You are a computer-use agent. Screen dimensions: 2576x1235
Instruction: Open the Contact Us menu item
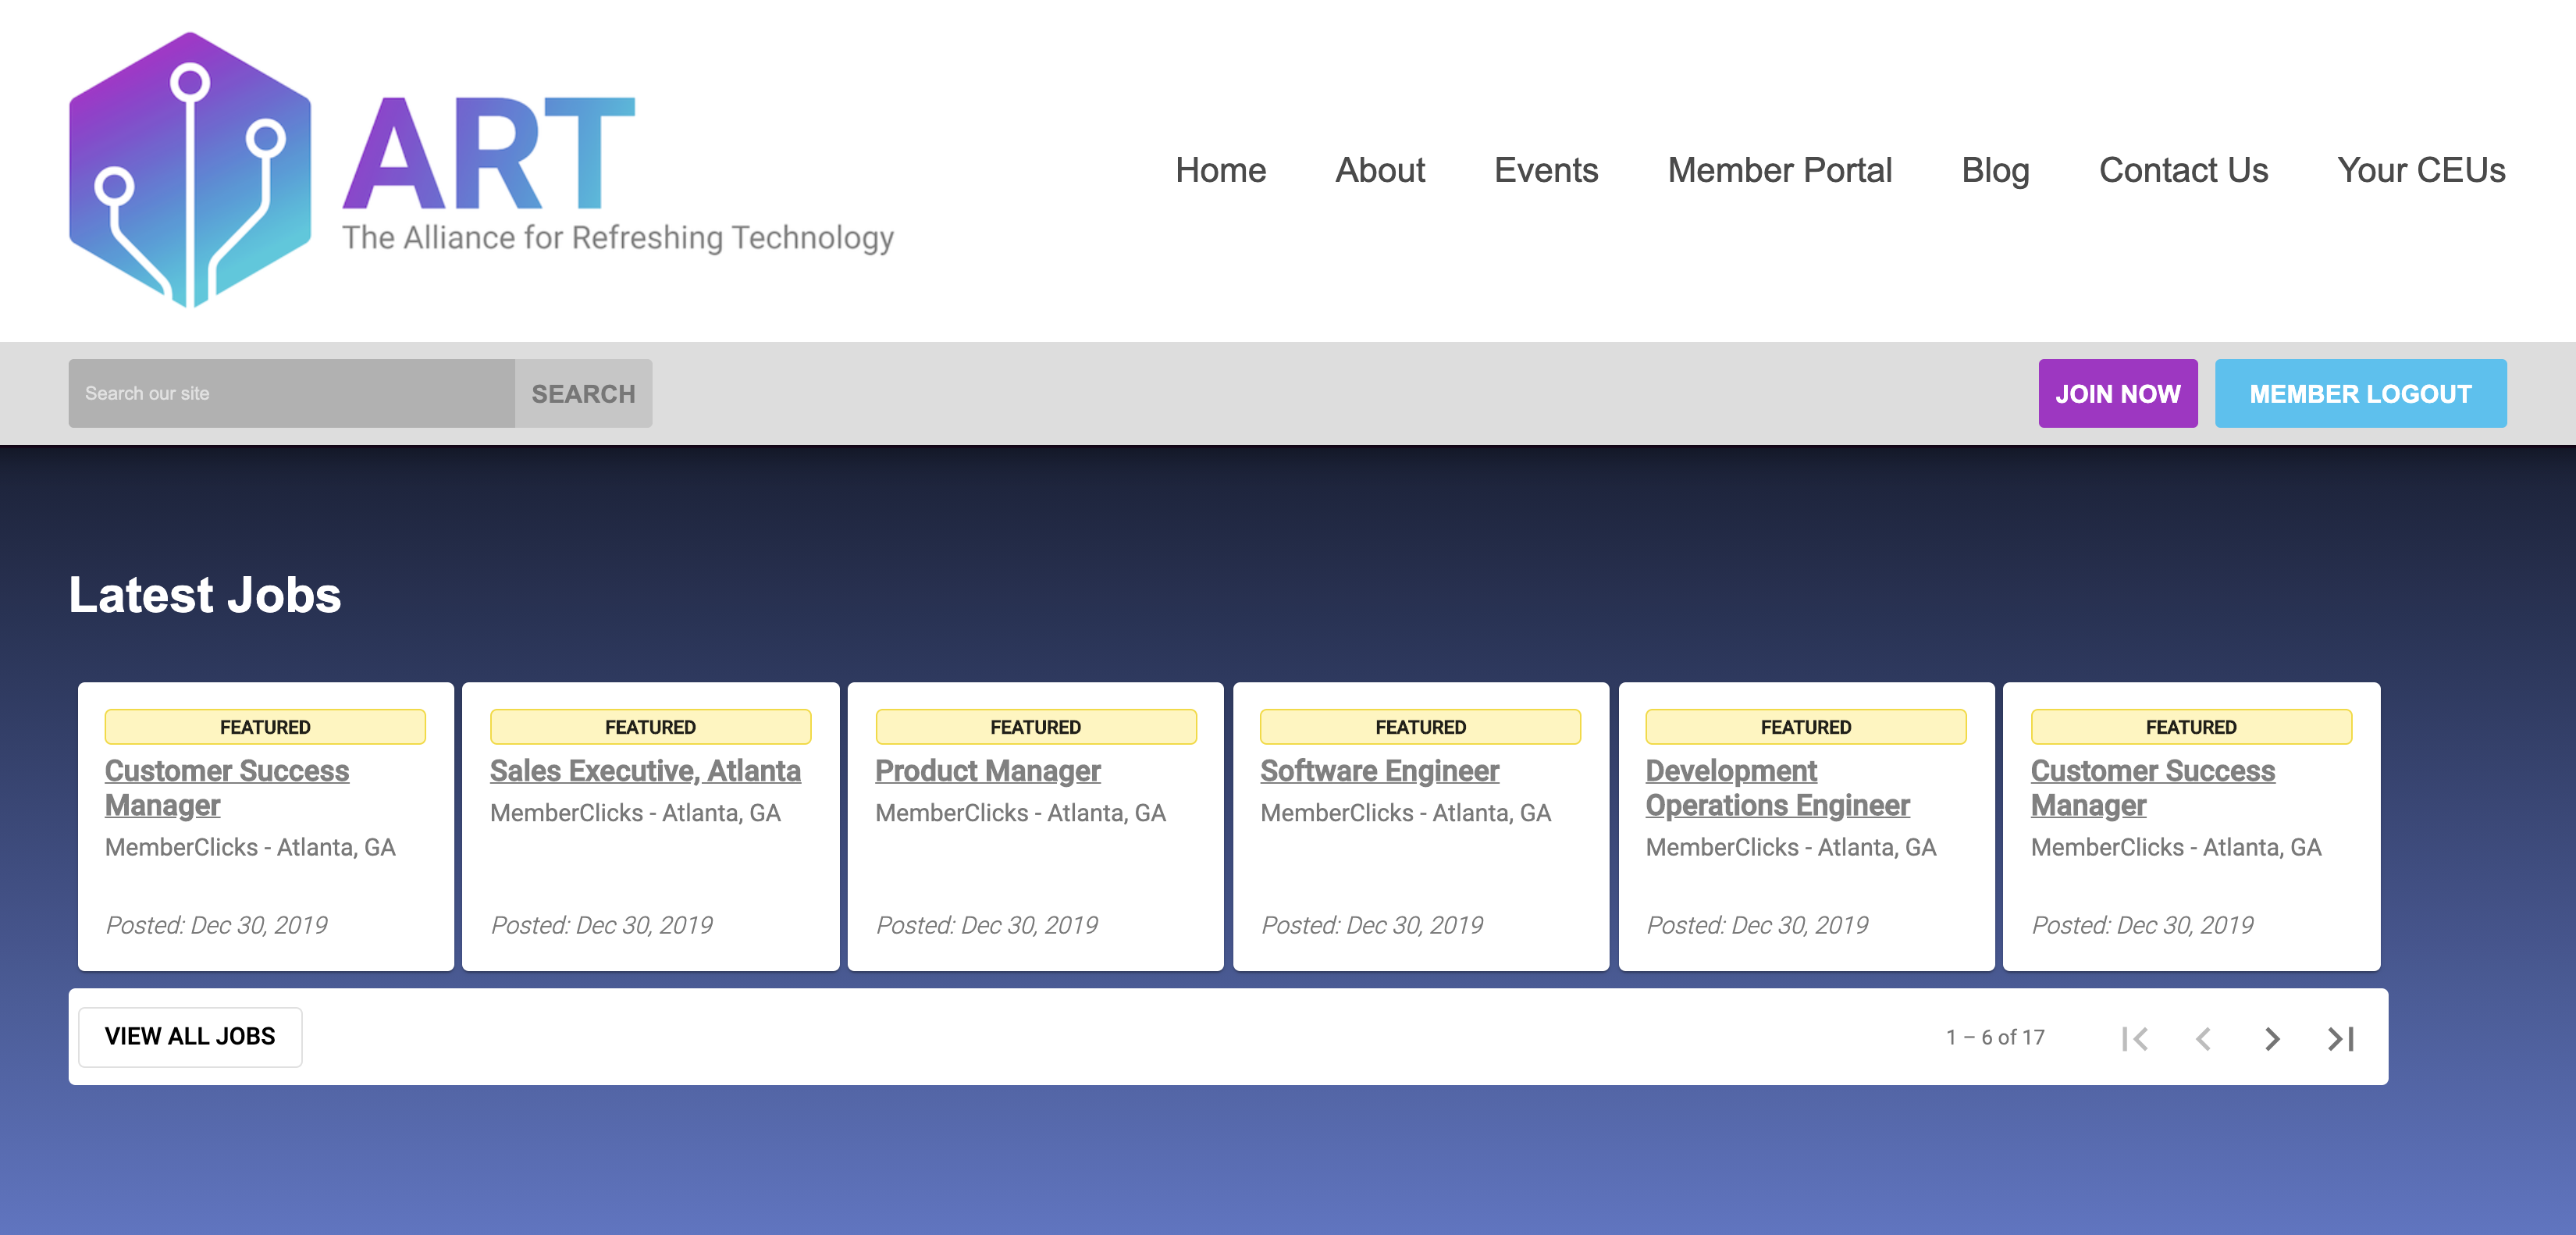2183,170
